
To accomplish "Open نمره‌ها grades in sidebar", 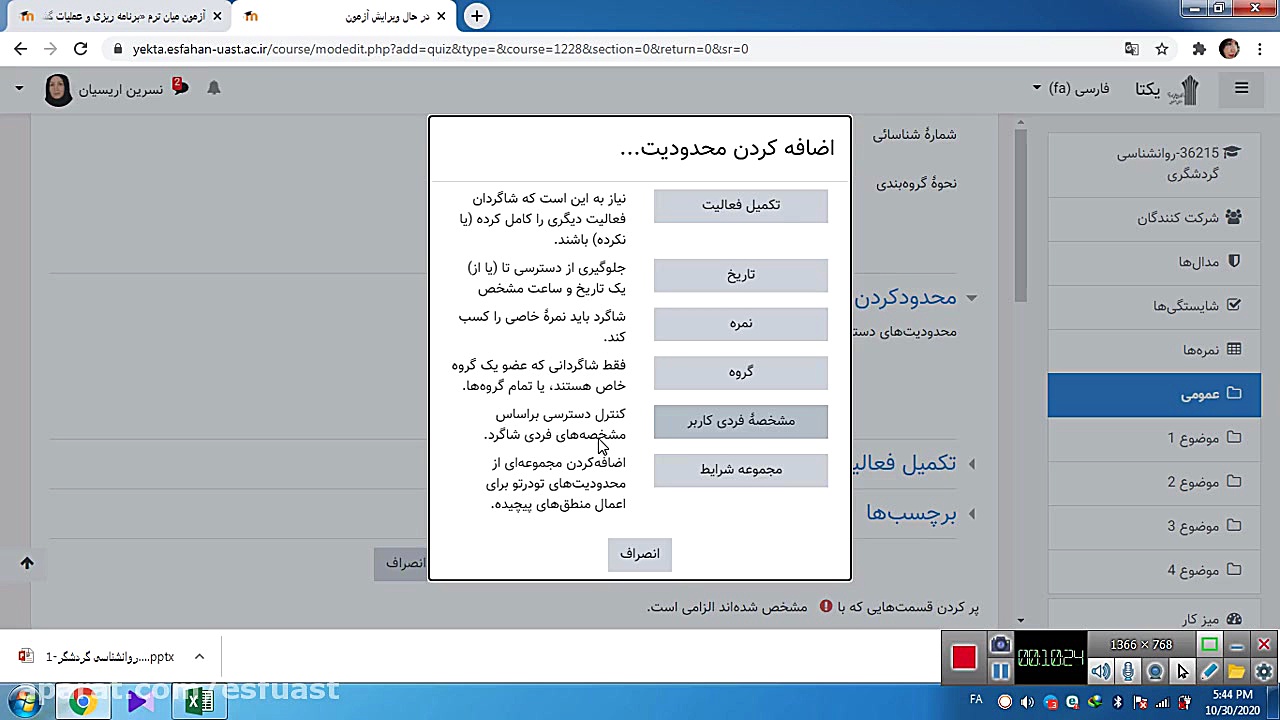I will (1155, 349).
